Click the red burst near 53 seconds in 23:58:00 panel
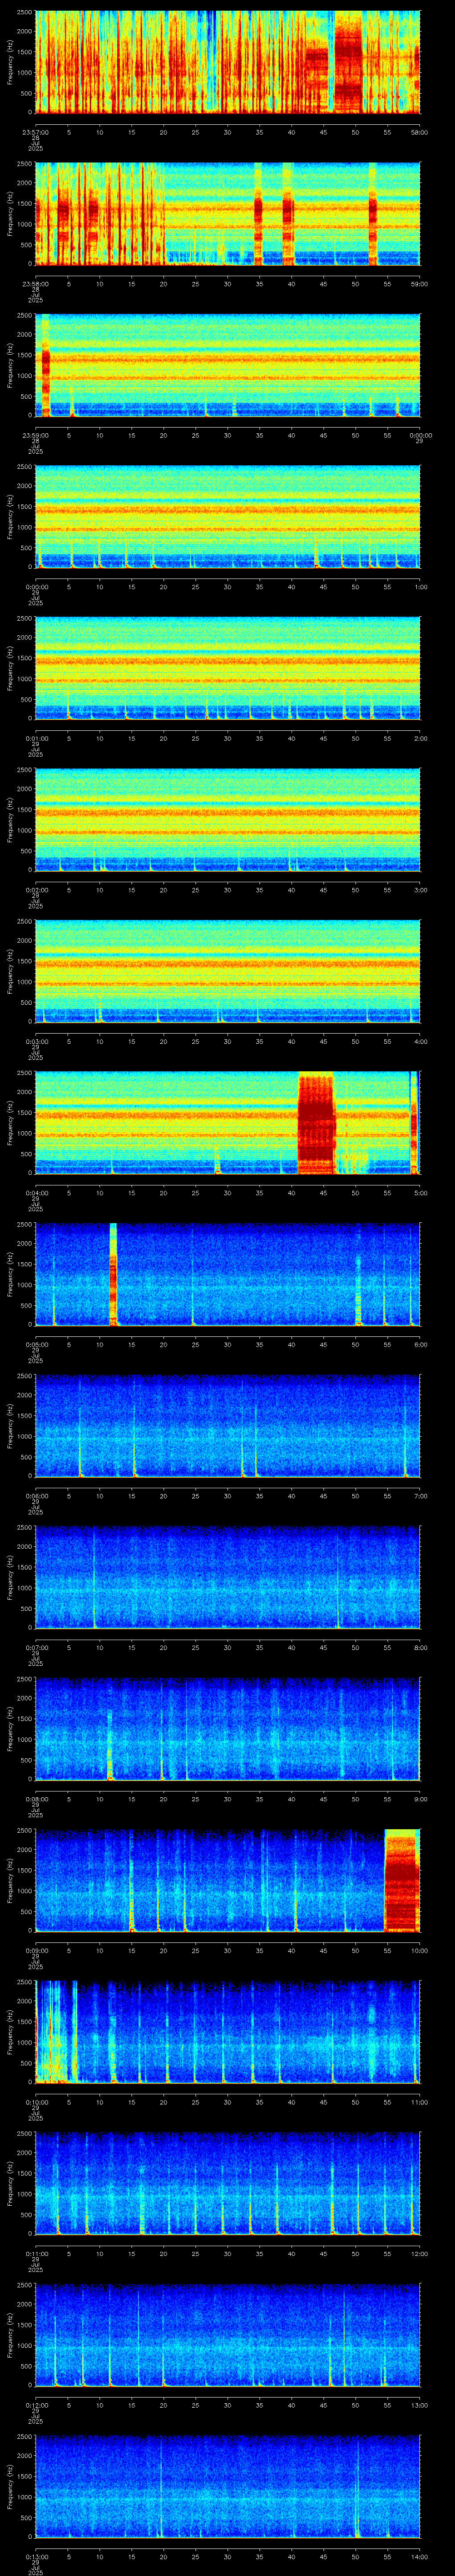Image resolution: width=455 pixels, height=2576 pixels. pyautogui.click(x=373, y=213)
